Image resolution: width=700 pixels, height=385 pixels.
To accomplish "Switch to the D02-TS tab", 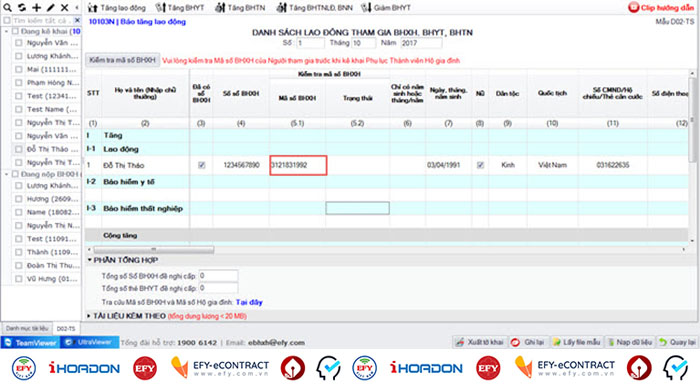I will tap(66, 328).
